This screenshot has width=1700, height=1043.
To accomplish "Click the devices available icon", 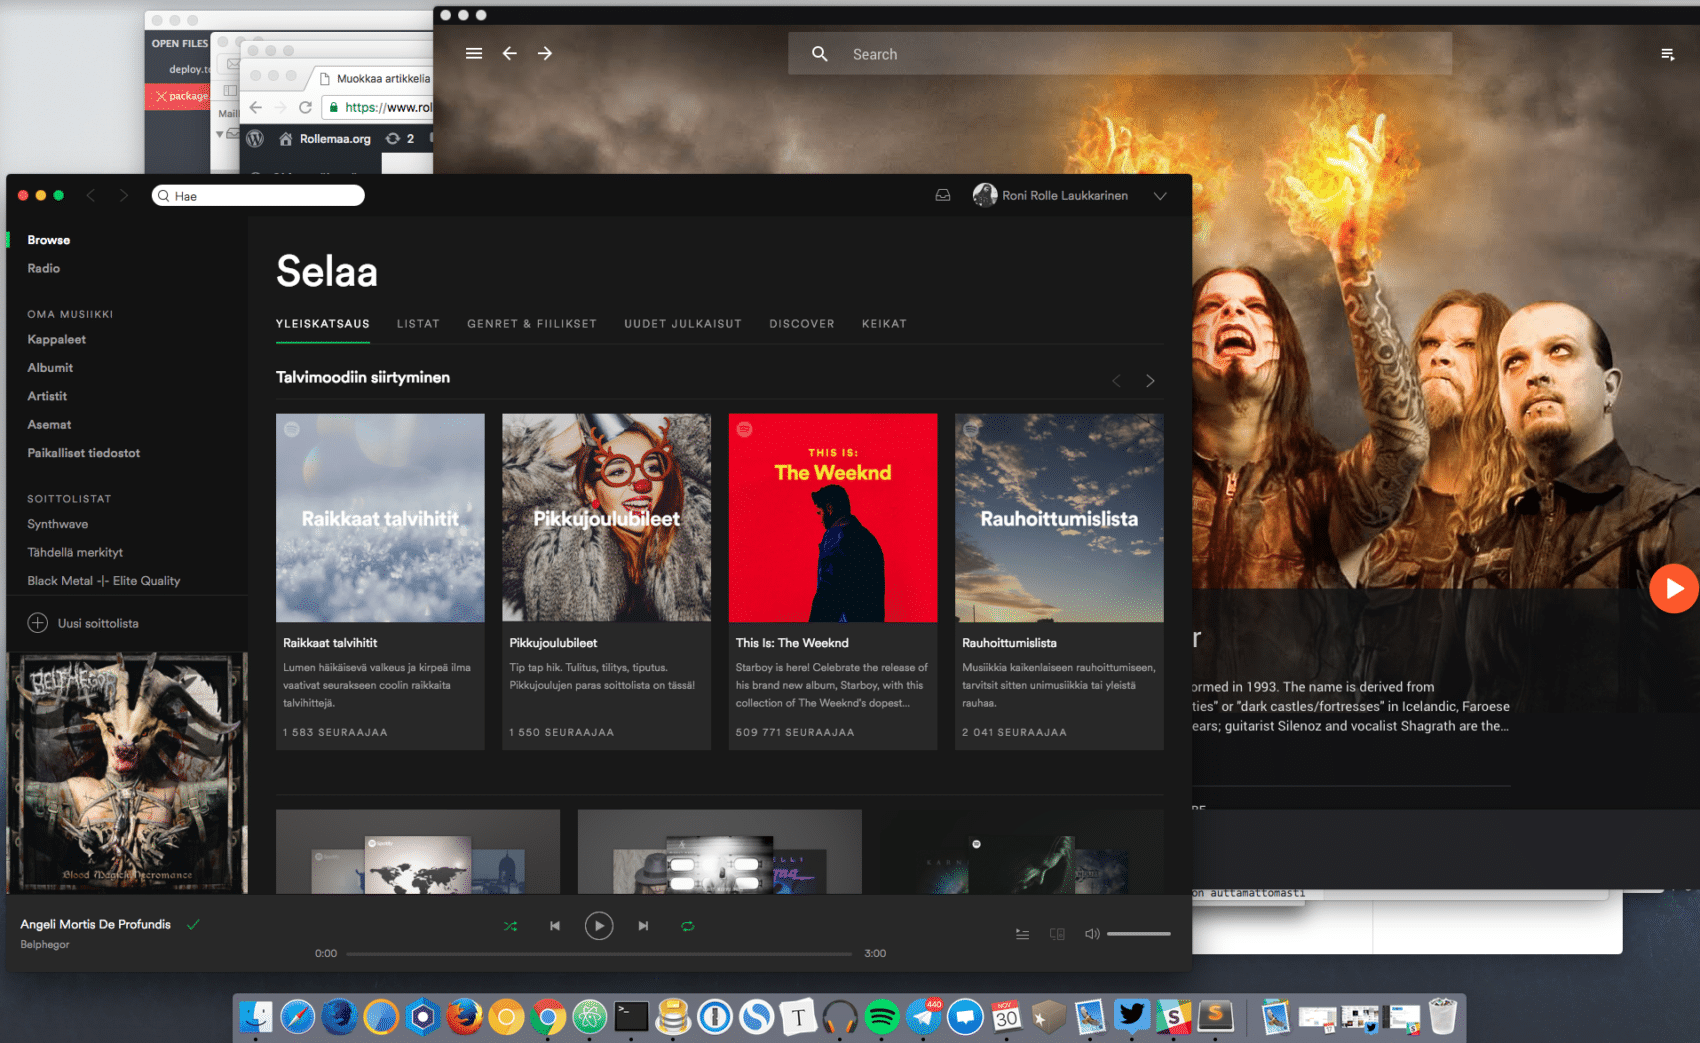I will point(1057,934).
